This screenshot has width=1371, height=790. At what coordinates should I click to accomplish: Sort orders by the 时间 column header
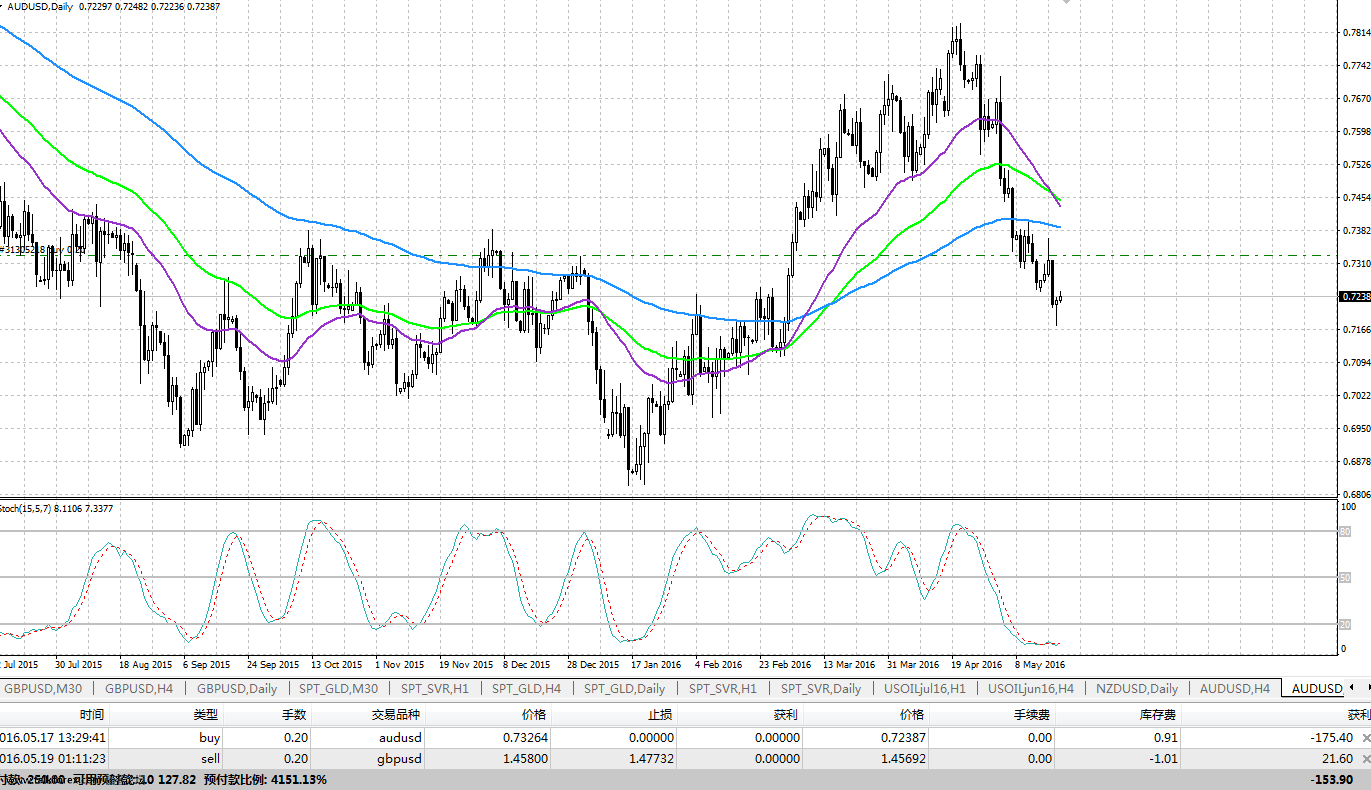92,716
